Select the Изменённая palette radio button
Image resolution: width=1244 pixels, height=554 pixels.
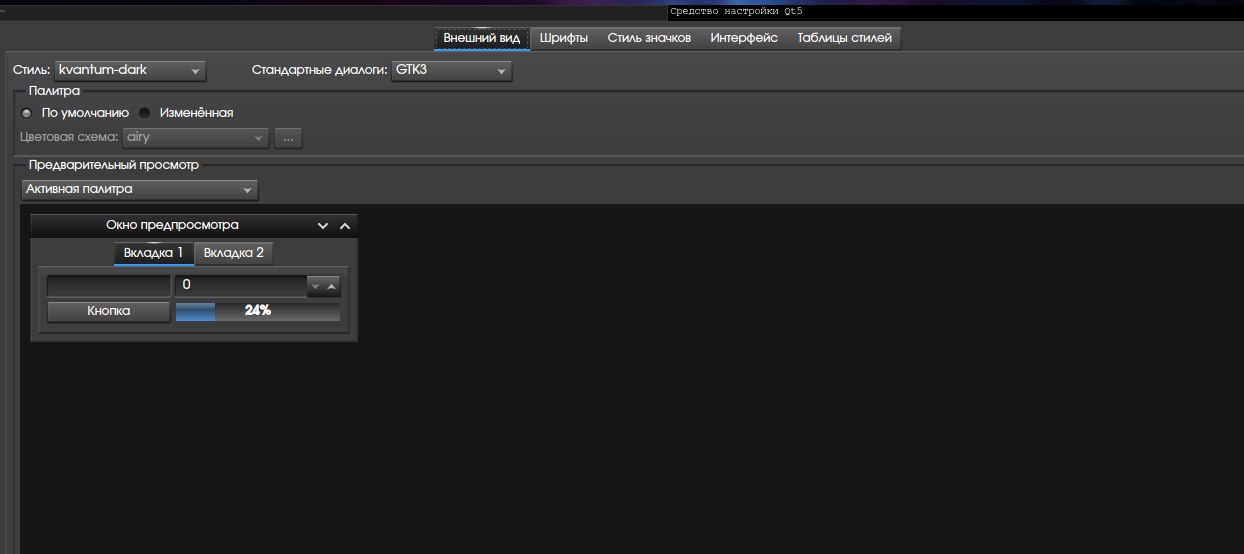[x=185, y=113]
